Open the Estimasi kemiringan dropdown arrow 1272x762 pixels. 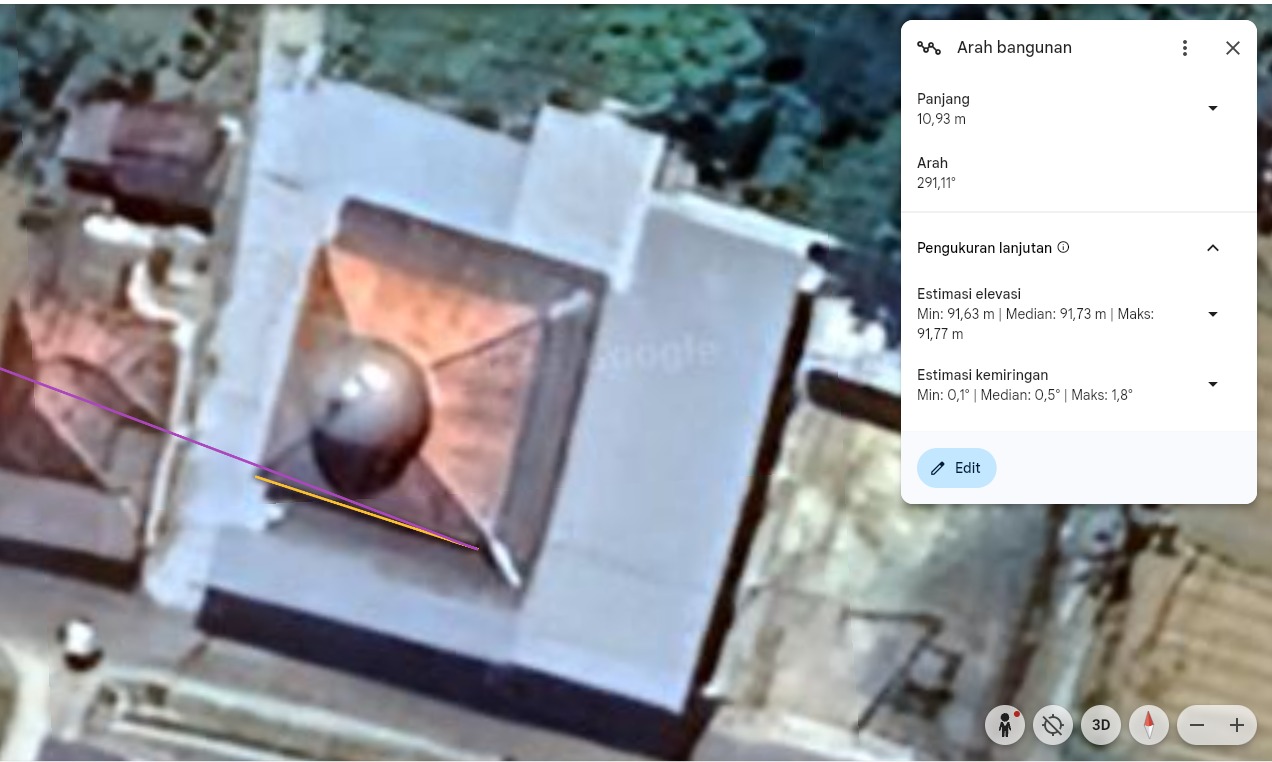pyautogui.click(x=1213, y=384)
